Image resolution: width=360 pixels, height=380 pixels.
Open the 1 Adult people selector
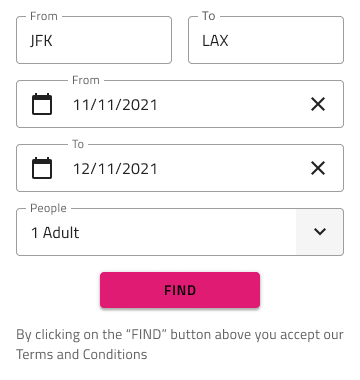[180, 232]
